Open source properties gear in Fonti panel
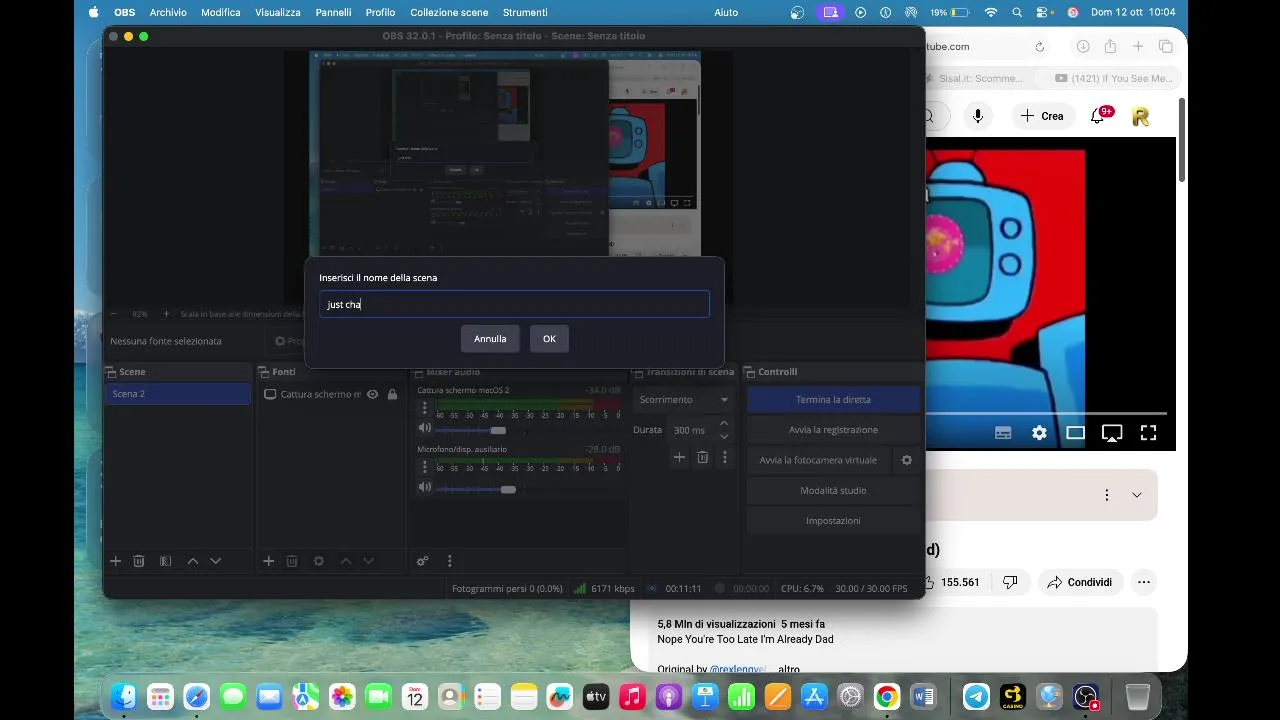This screenshot has height=720, width=1280. 319,561
